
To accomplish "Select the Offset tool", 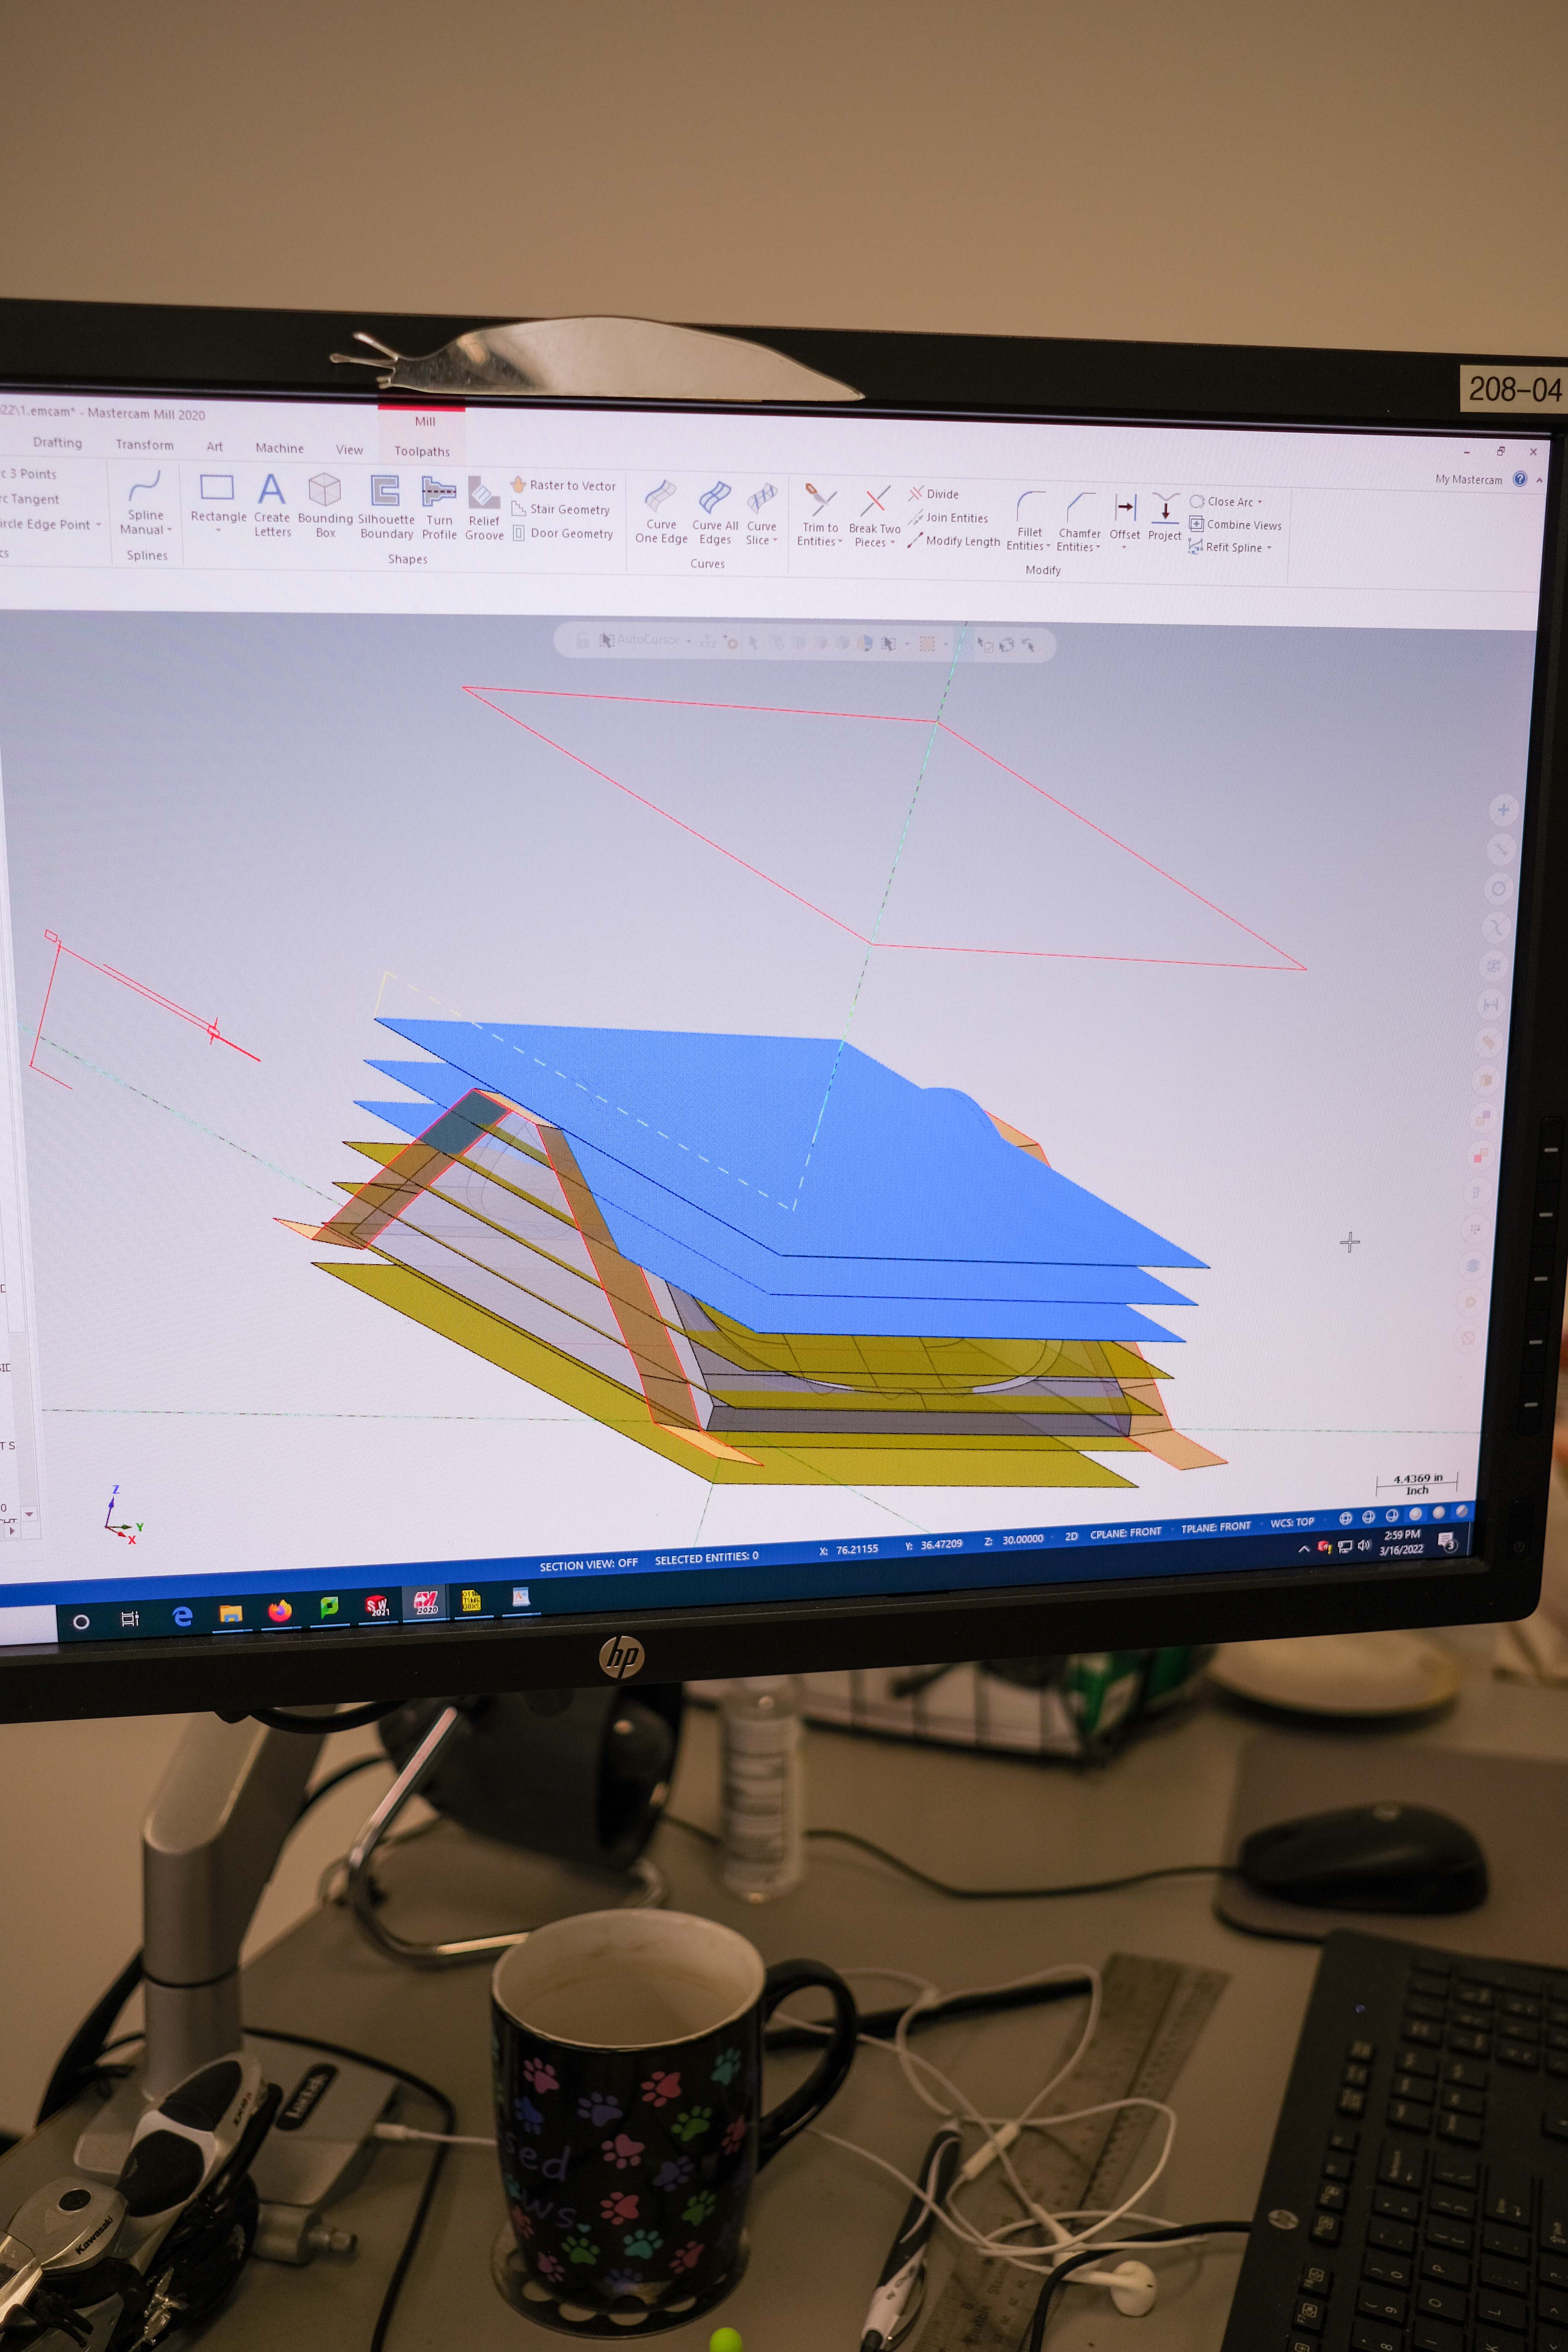I will tap(1125, 521).
